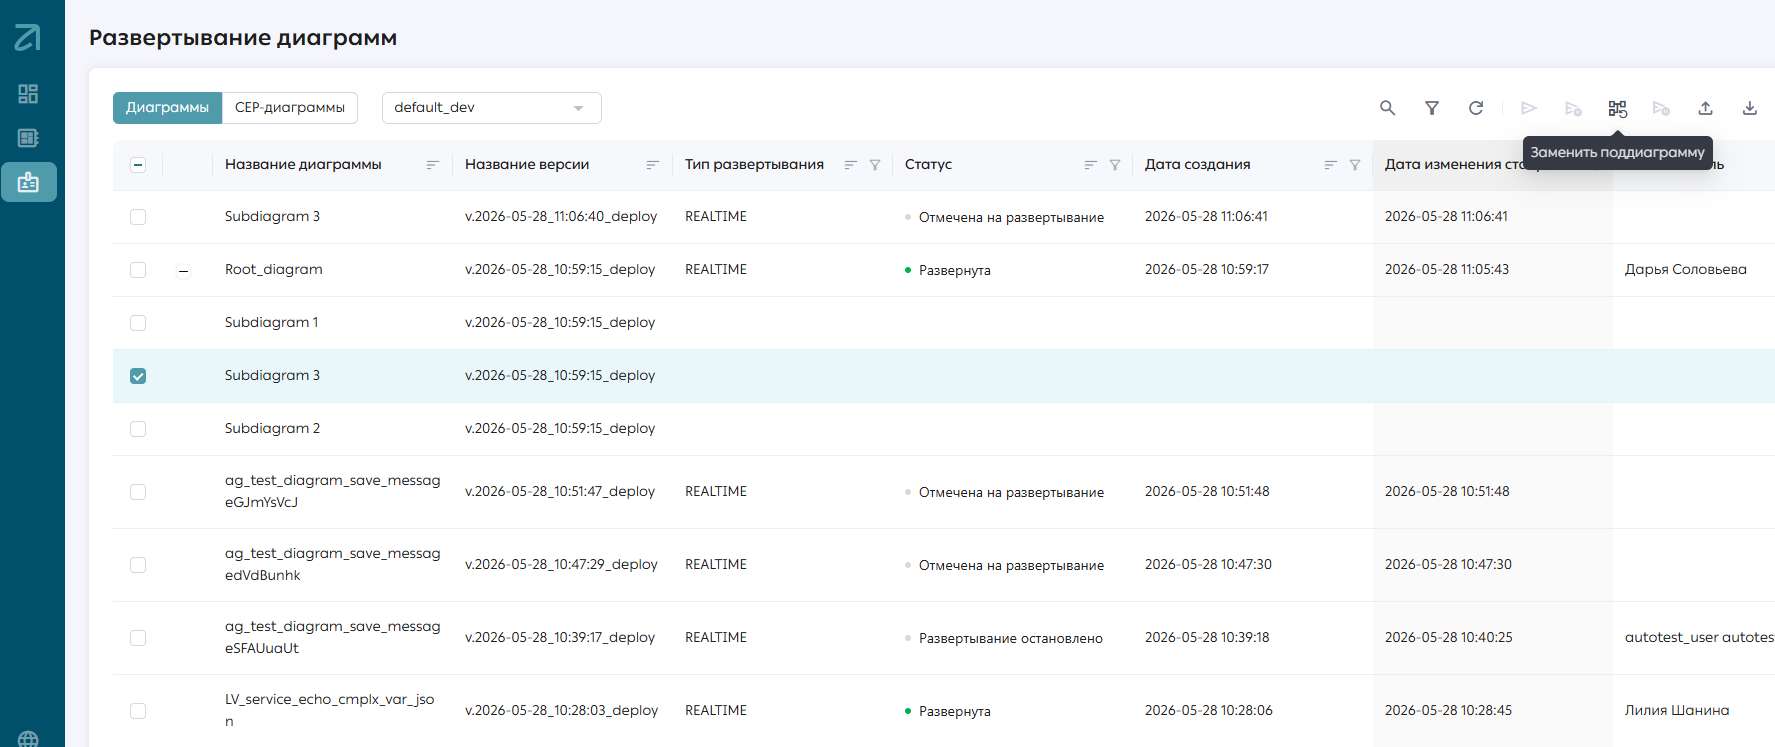This screenshot has height=747, width=1775.
Task: Open the default_dev environment dropdown
Action: click(x=491, y=108)
